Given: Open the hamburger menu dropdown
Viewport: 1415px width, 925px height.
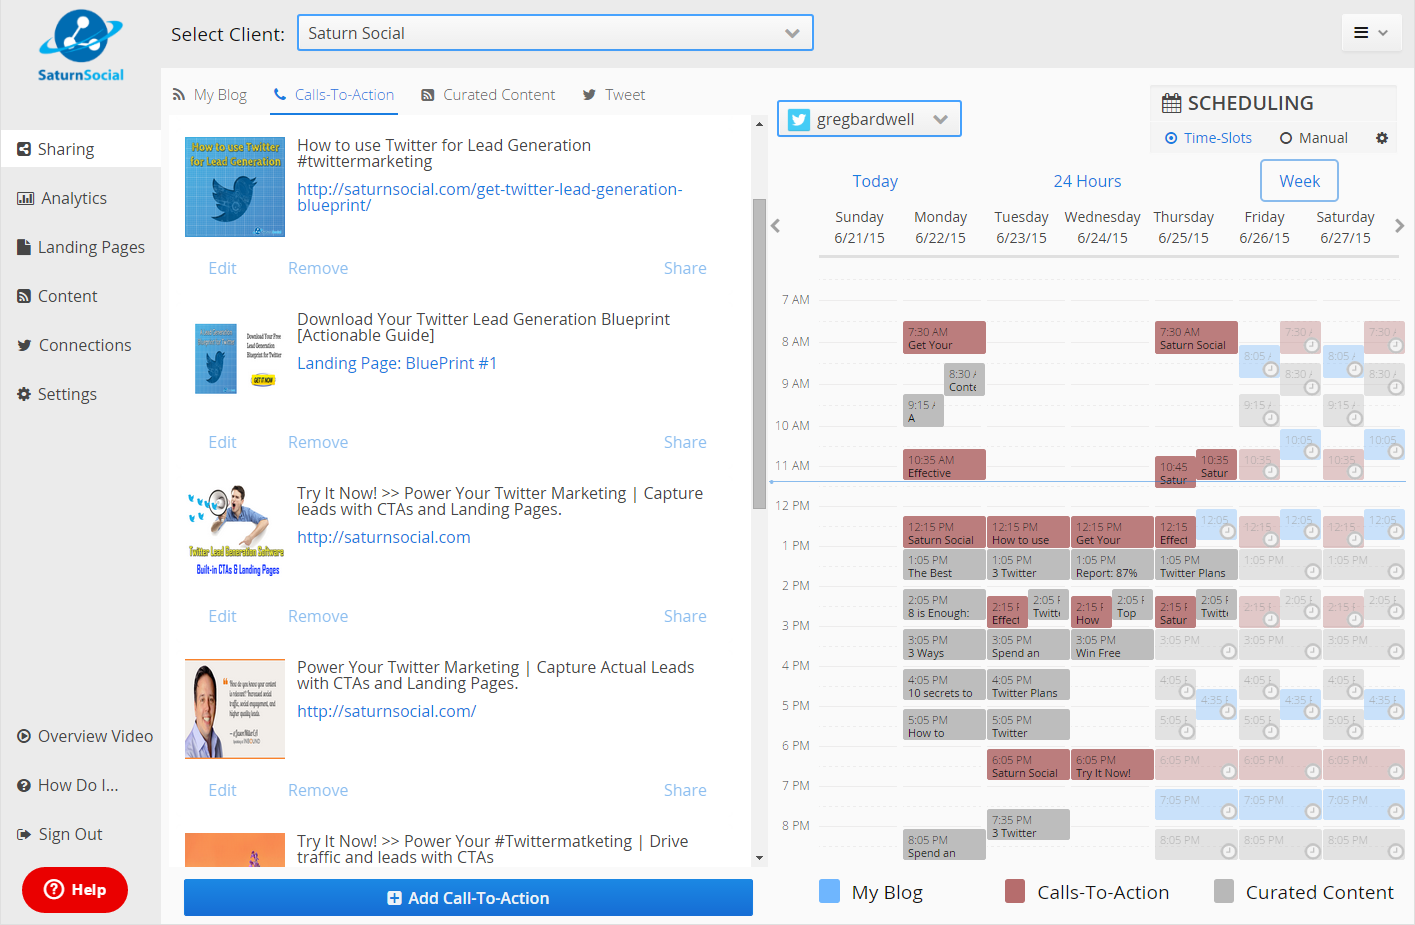Looking at the screenshot, I should pyautogui.click(x=1371, y=33).
